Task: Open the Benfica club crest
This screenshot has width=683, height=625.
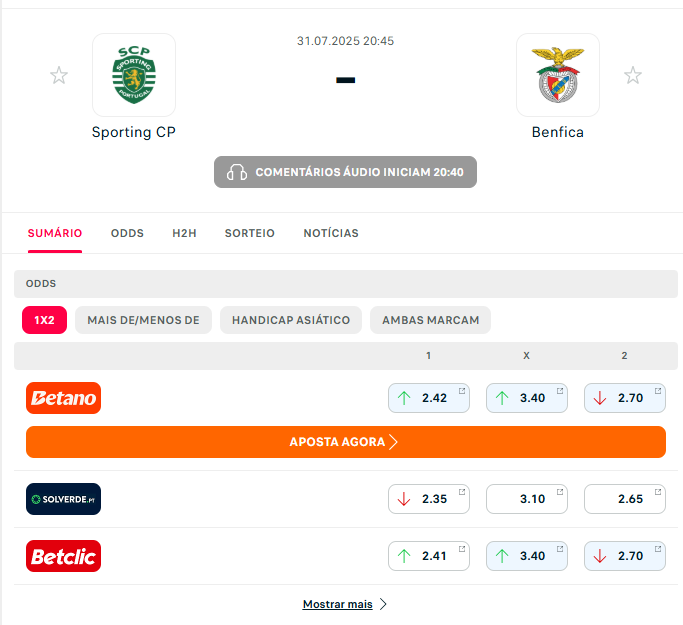Action: (558, 75)
